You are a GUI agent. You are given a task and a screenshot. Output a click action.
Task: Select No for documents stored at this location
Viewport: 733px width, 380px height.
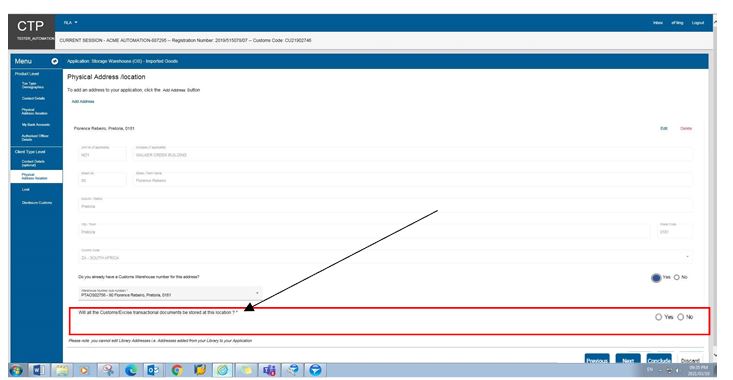(x=681, y=317)
